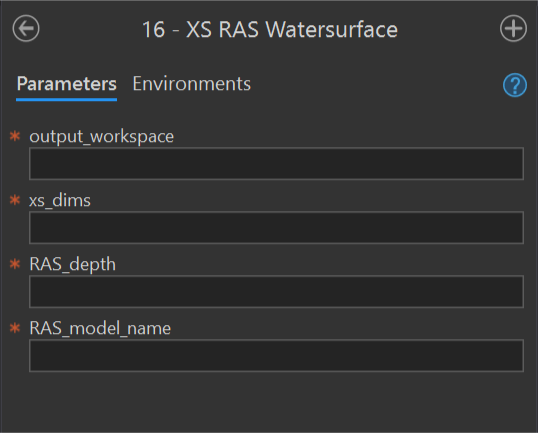This screenshot has height=433, width=538.
Task: Select the Parameters tab
Action: point(67,84)
